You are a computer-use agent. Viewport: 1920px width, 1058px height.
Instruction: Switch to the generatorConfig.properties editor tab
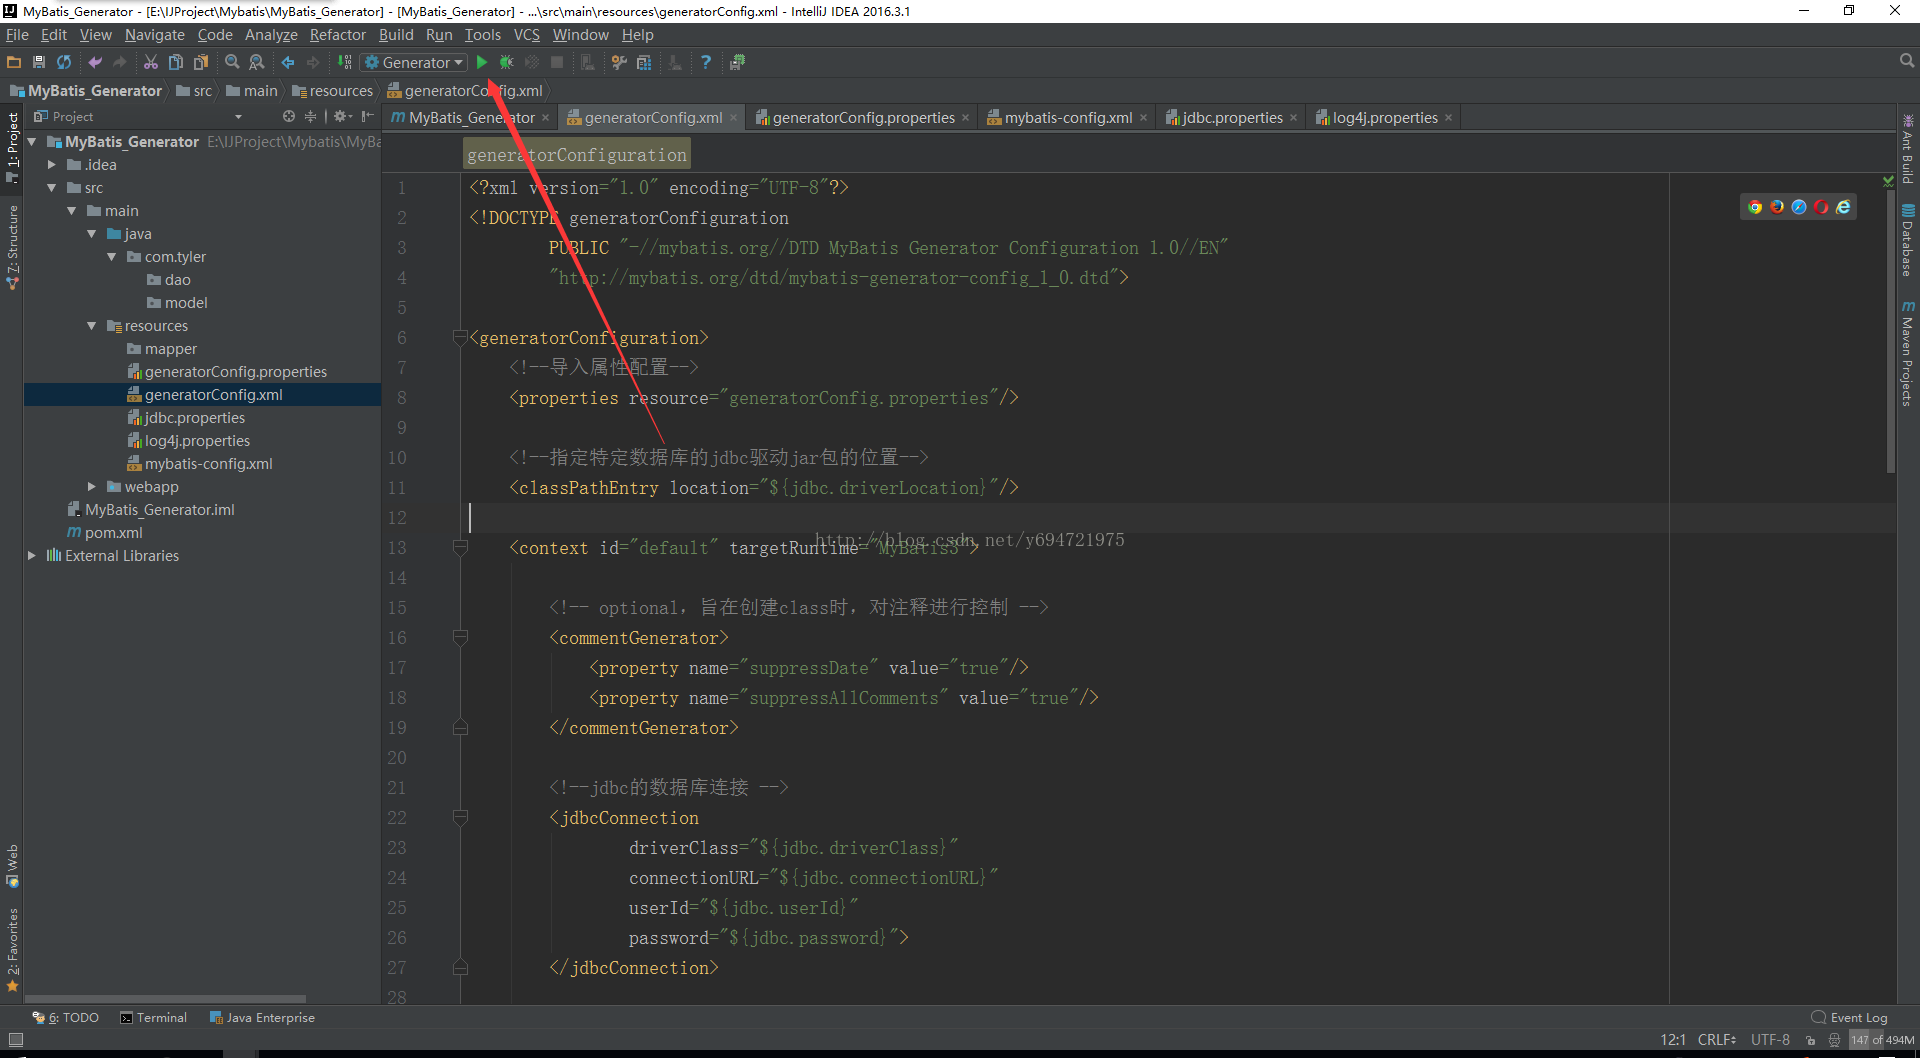coord(862,118)
